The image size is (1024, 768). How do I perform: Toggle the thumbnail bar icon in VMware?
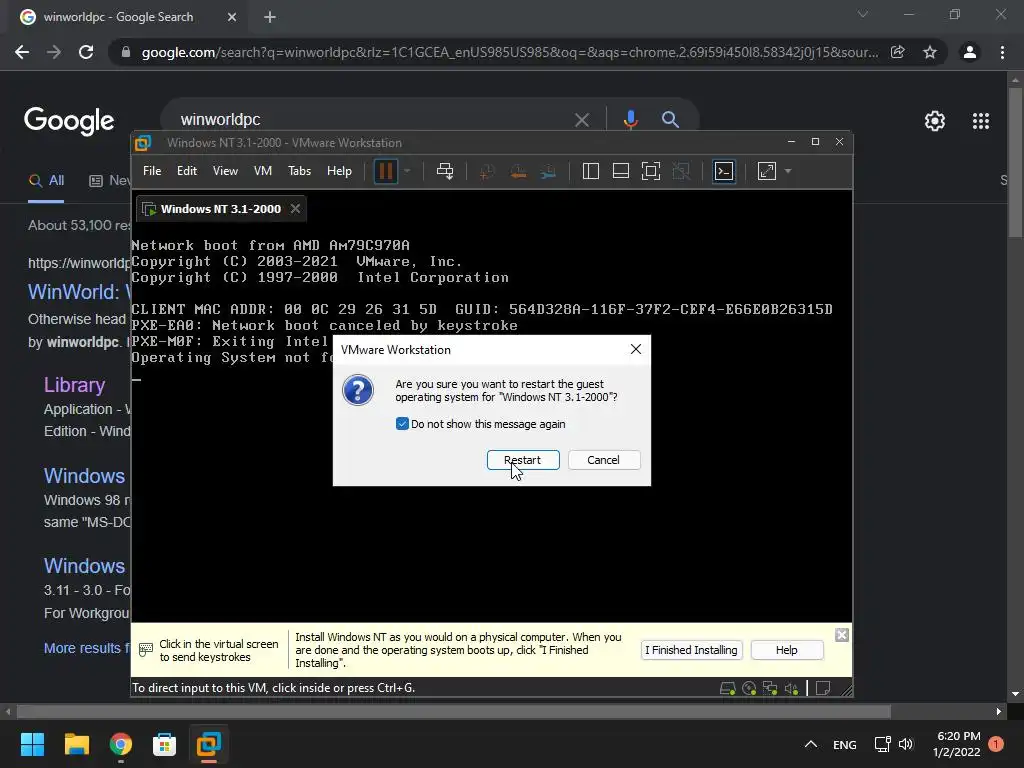pos(620,171)
